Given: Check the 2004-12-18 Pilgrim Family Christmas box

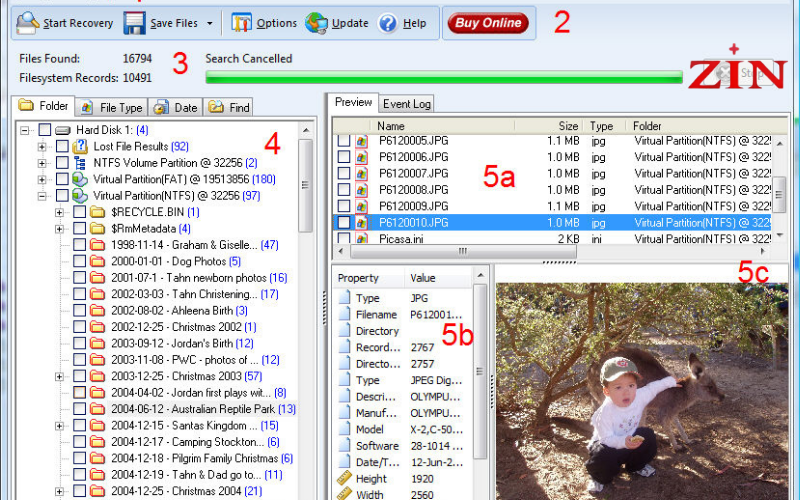Looking at the screenshot, I should 79,458.
